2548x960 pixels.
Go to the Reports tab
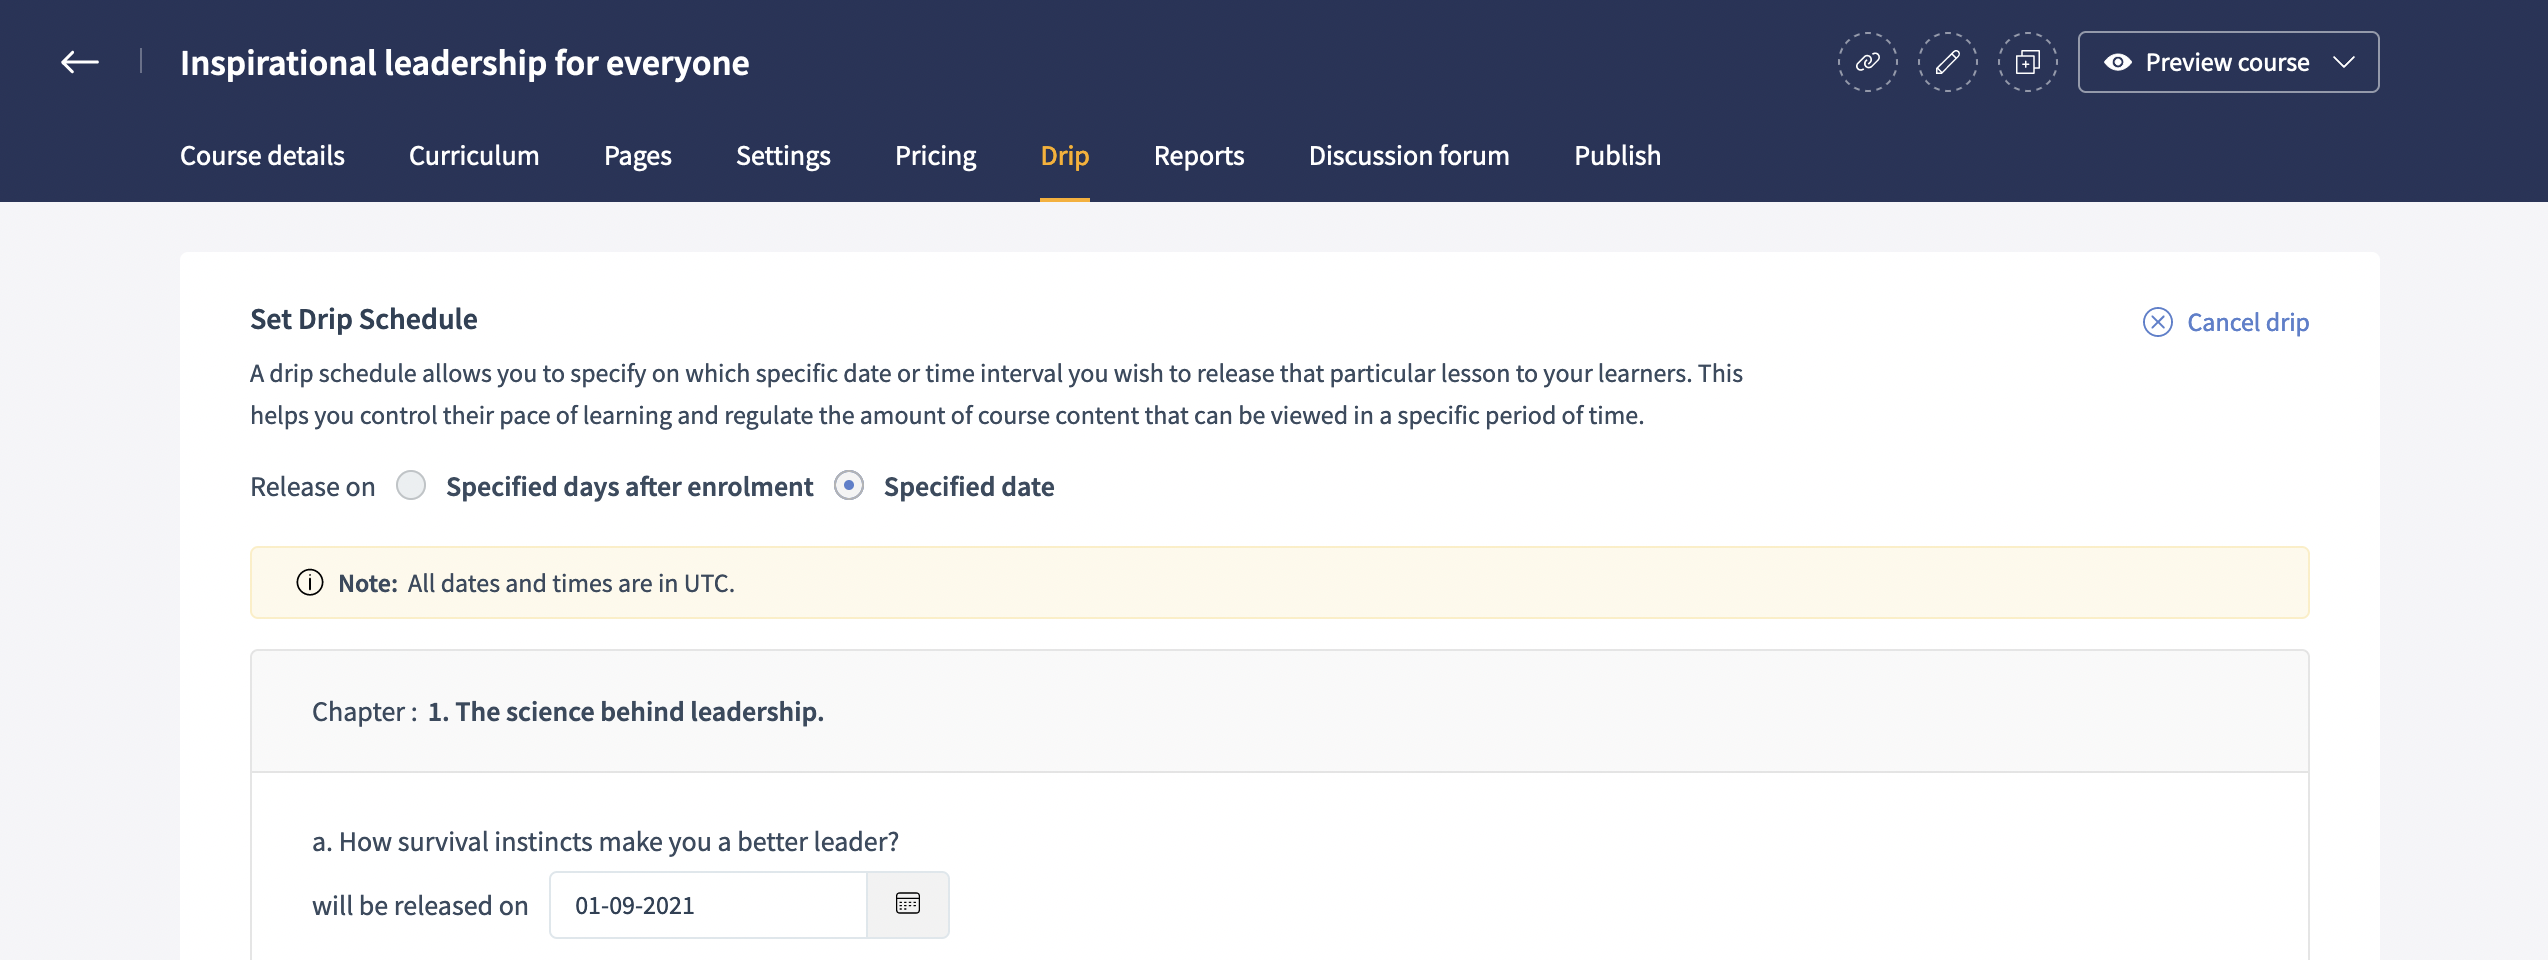1198,156
